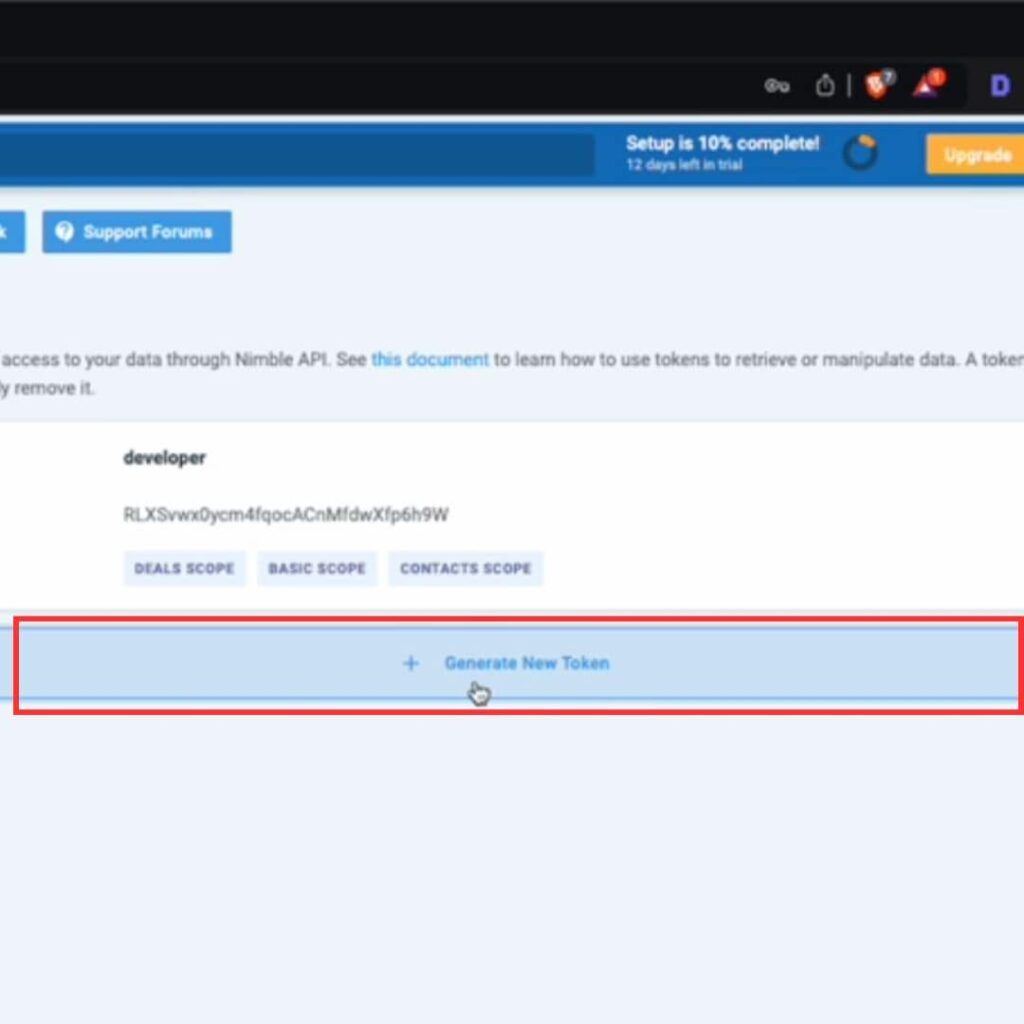The image size is (1024, 1024).
Task: Open the Brave Rewards triangle icon
Action: pyautogui.click(x=926, y=86)
